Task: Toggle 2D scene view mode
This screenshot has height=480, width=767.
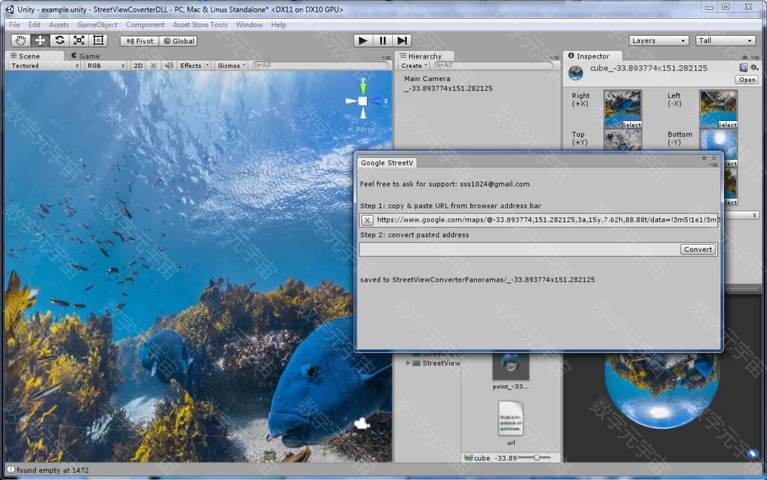Action: point(138,66)
